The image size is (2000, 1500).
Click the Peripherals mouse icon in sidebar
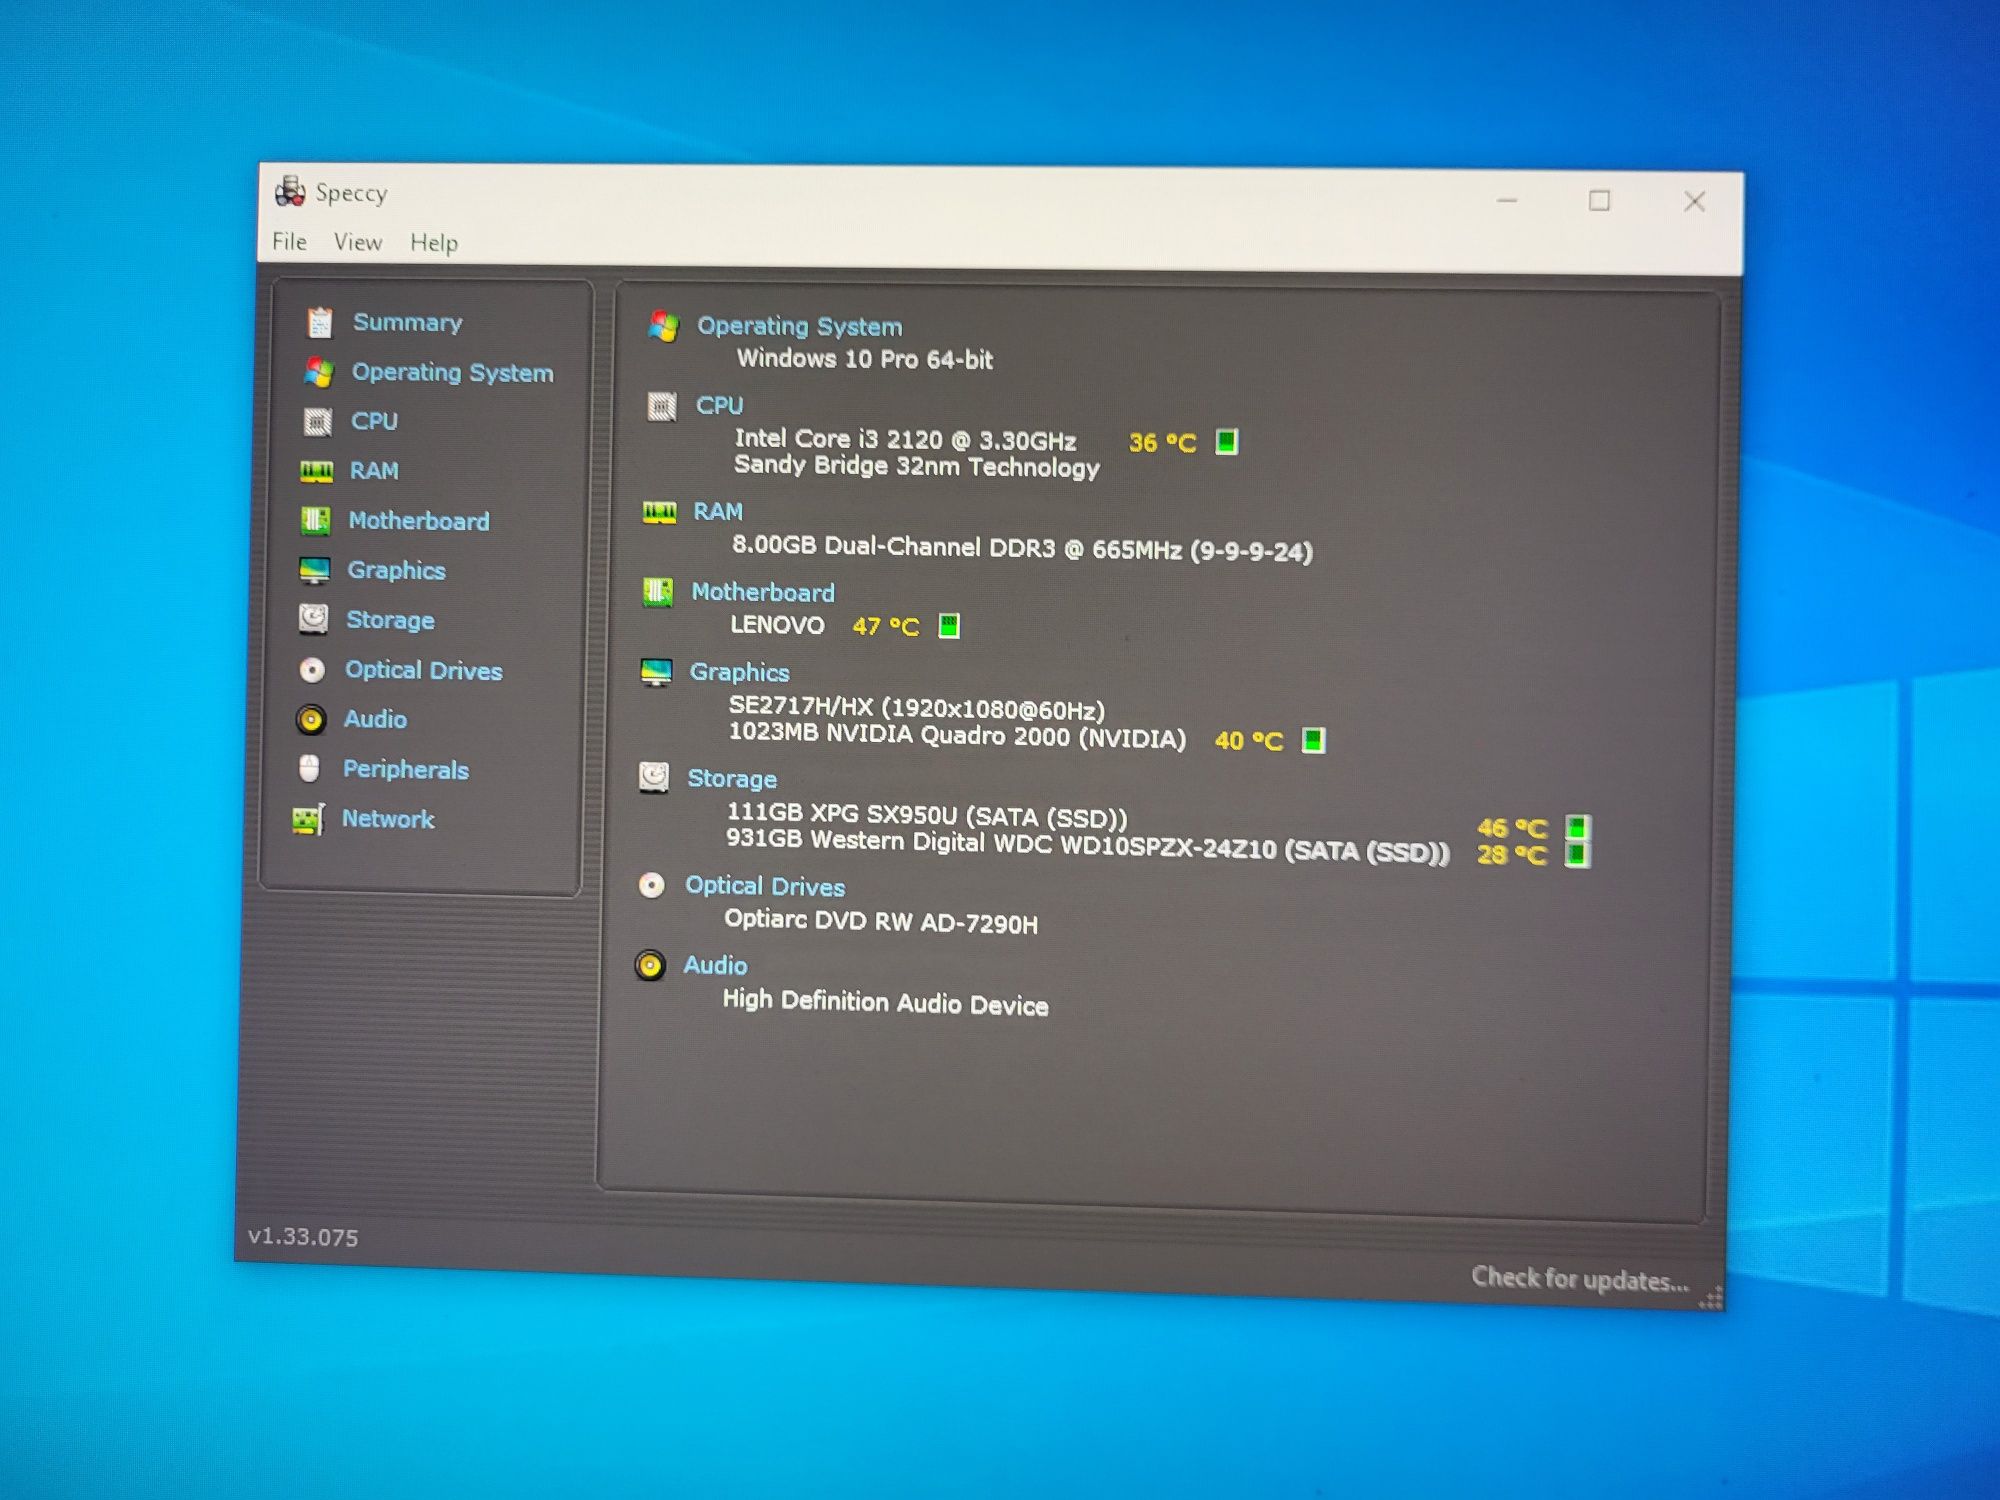pyautogui.click(x=309, y=768)
